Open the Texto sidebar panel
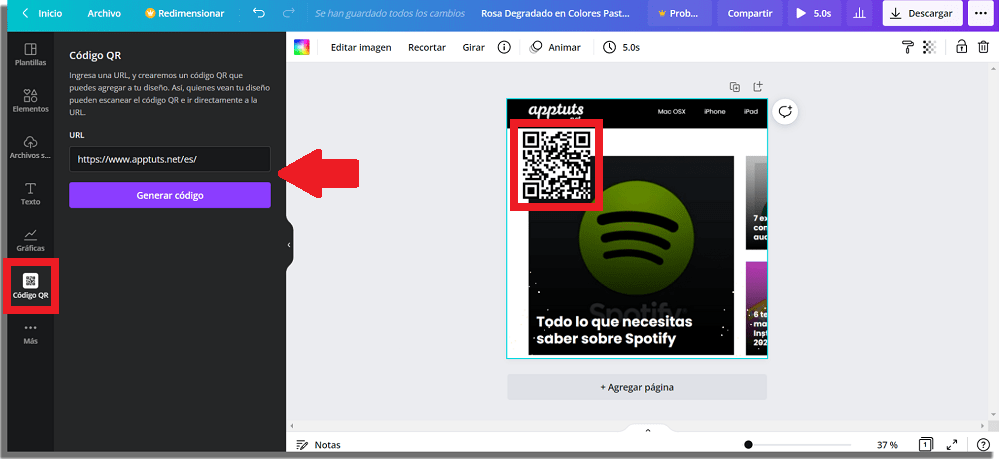This screenshot has height=460, width=1000. pyautogui.click(x=31, y=194)
